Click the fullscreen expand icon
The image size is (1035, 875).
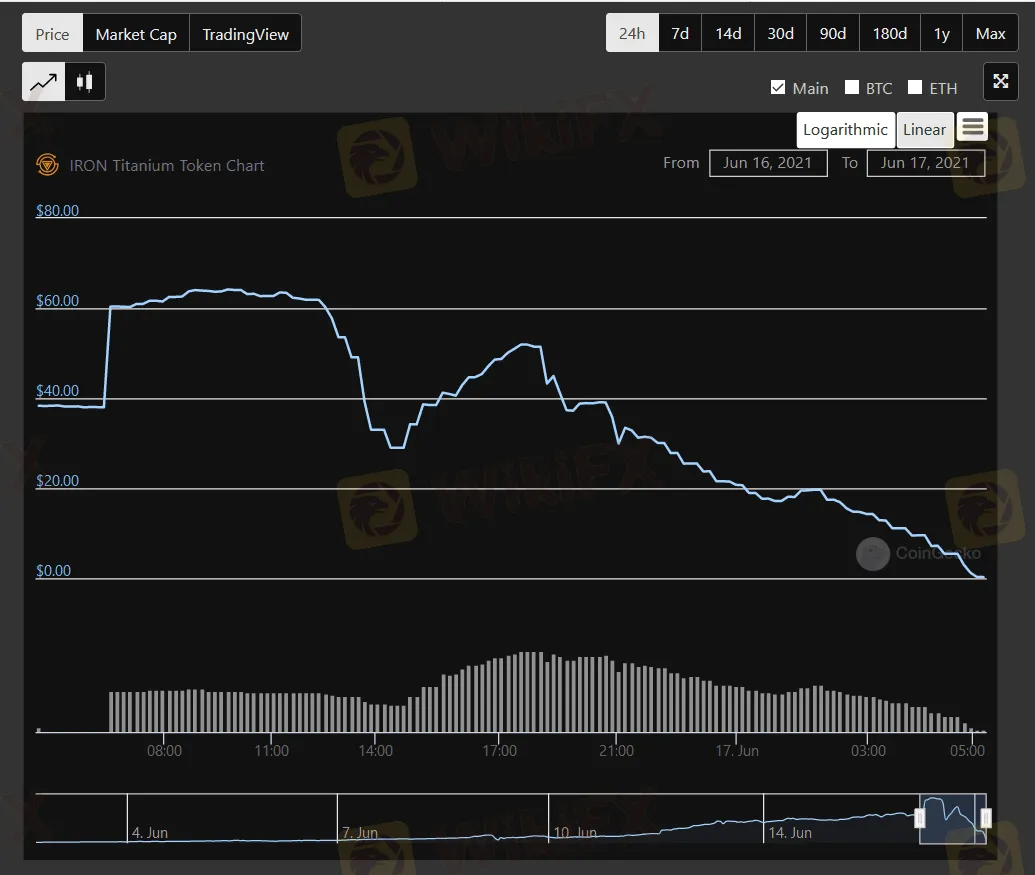[1000, 82]
